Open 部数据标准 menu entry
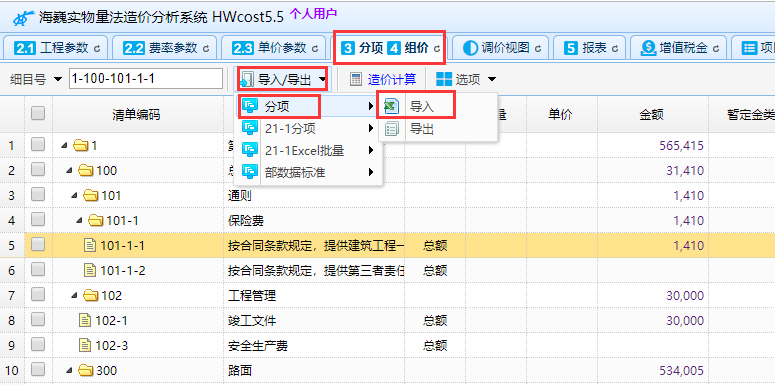This screenshot has width=775, height=385. 307,172
